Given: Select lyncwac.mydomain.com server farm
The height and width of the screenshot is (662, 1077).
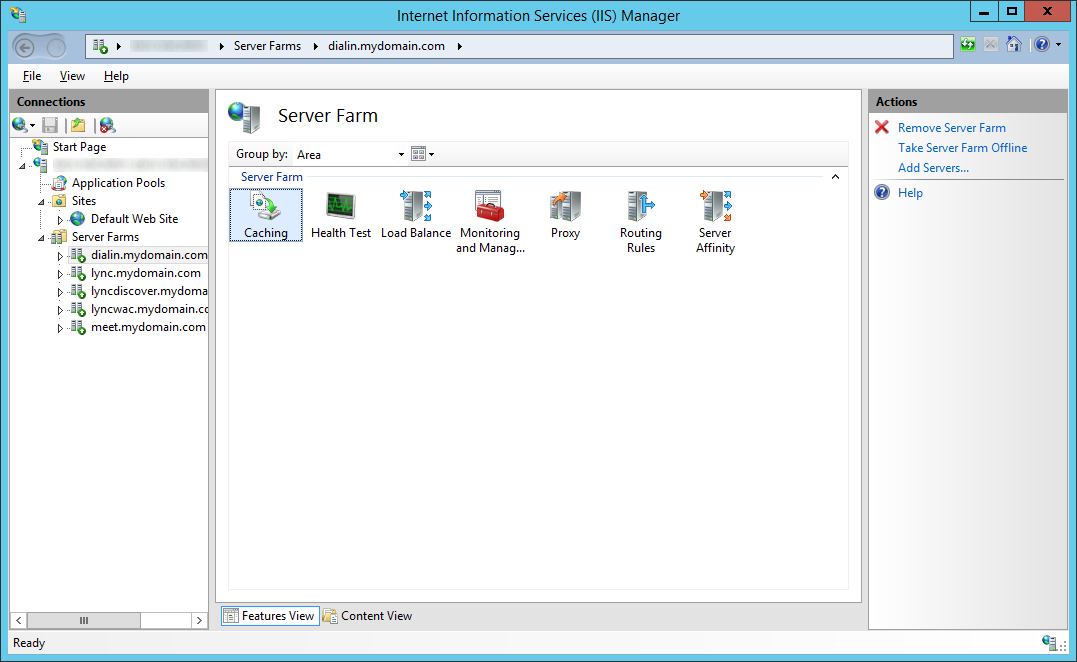Looking at the screenshot, I should 149,308.
